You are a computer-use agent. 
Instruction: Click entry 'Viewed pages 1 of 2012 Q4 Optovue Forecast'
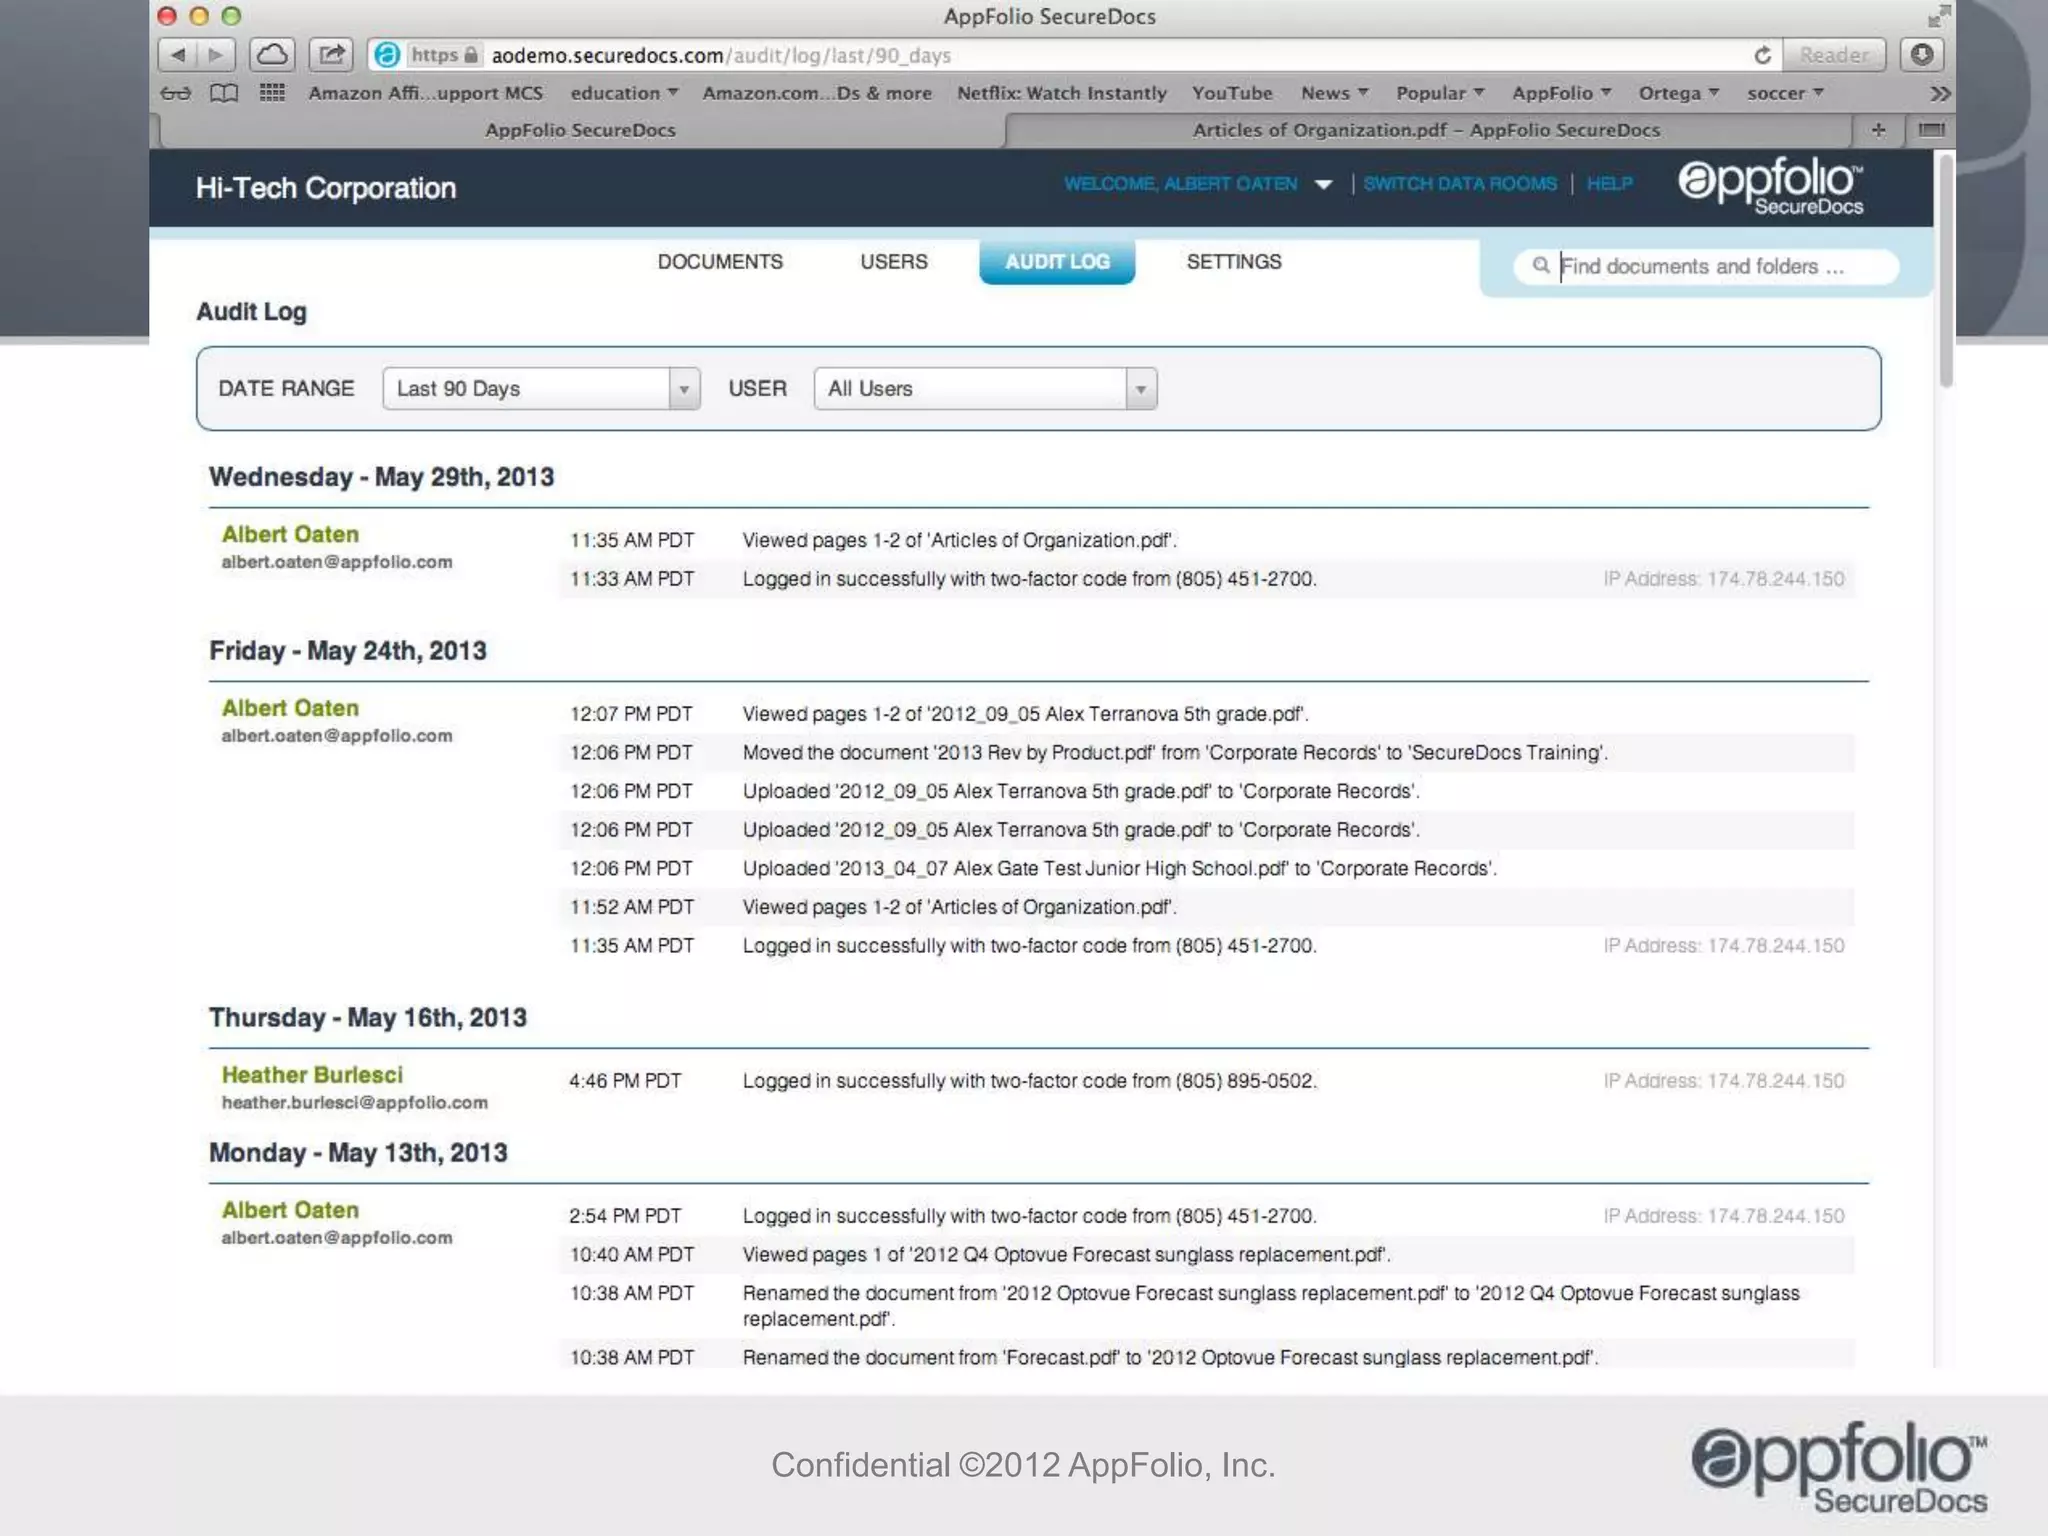1066,1254
